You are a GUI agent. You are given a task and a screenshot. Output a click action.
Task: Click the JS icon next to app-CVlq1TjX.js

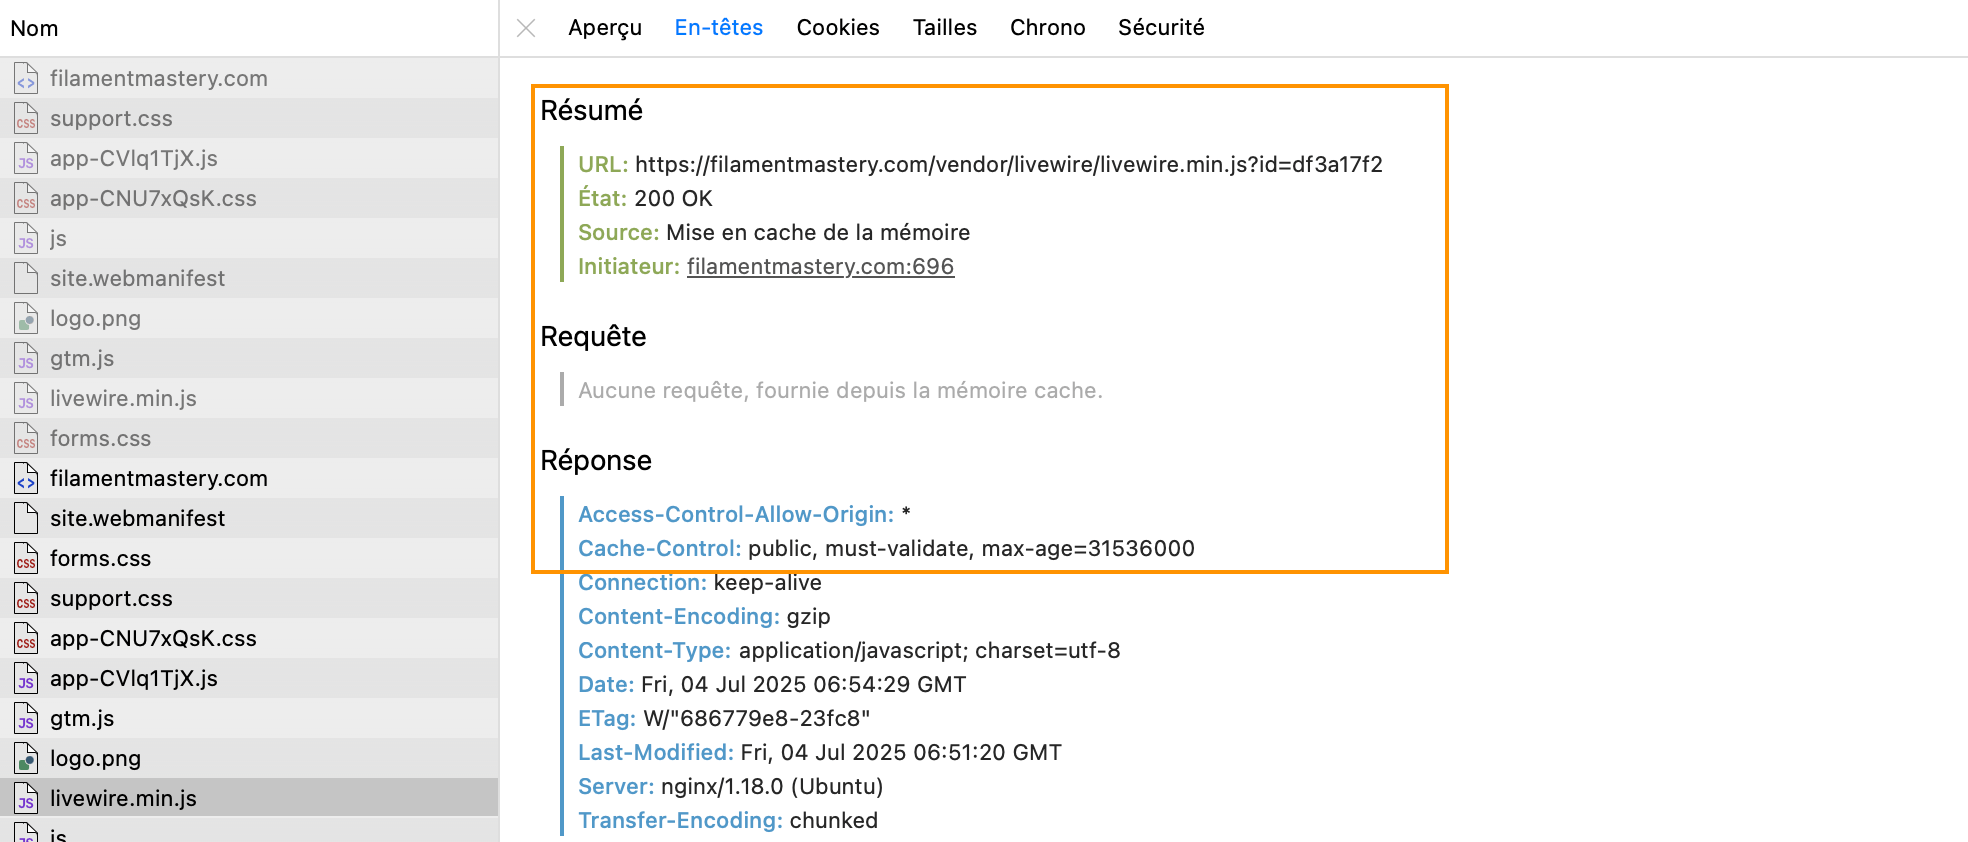pyautogui.click(x=25, y=158)
